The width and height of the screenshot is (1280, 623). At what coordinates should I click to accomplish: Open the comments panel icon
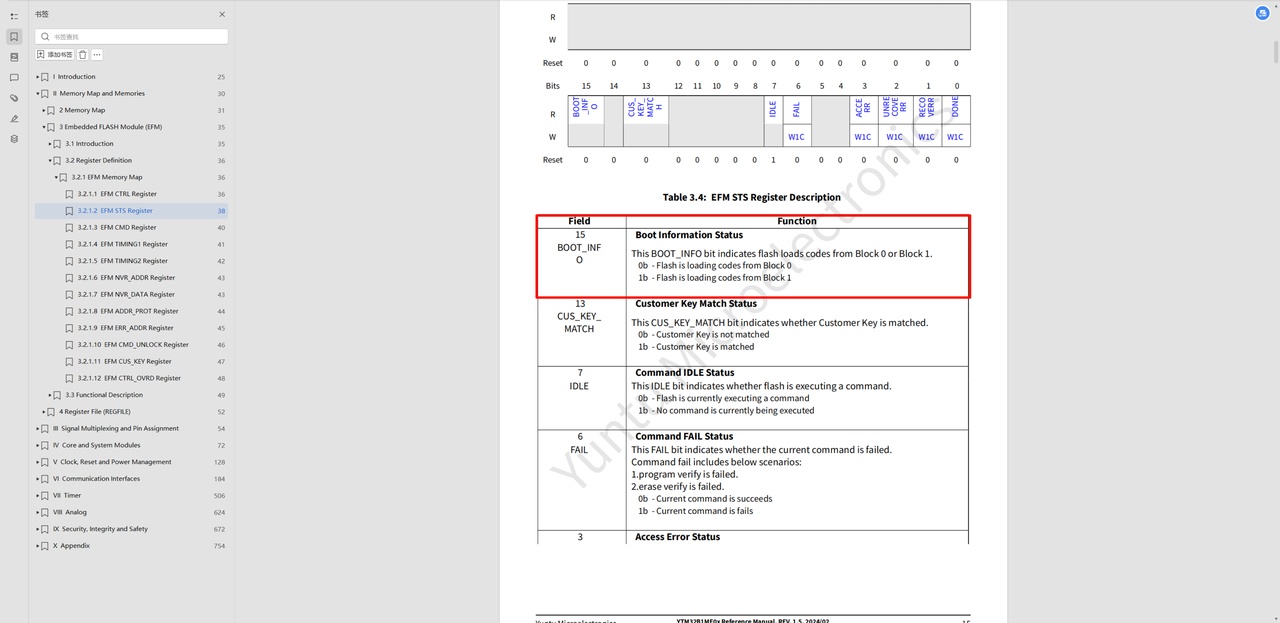tap(14, 77)
